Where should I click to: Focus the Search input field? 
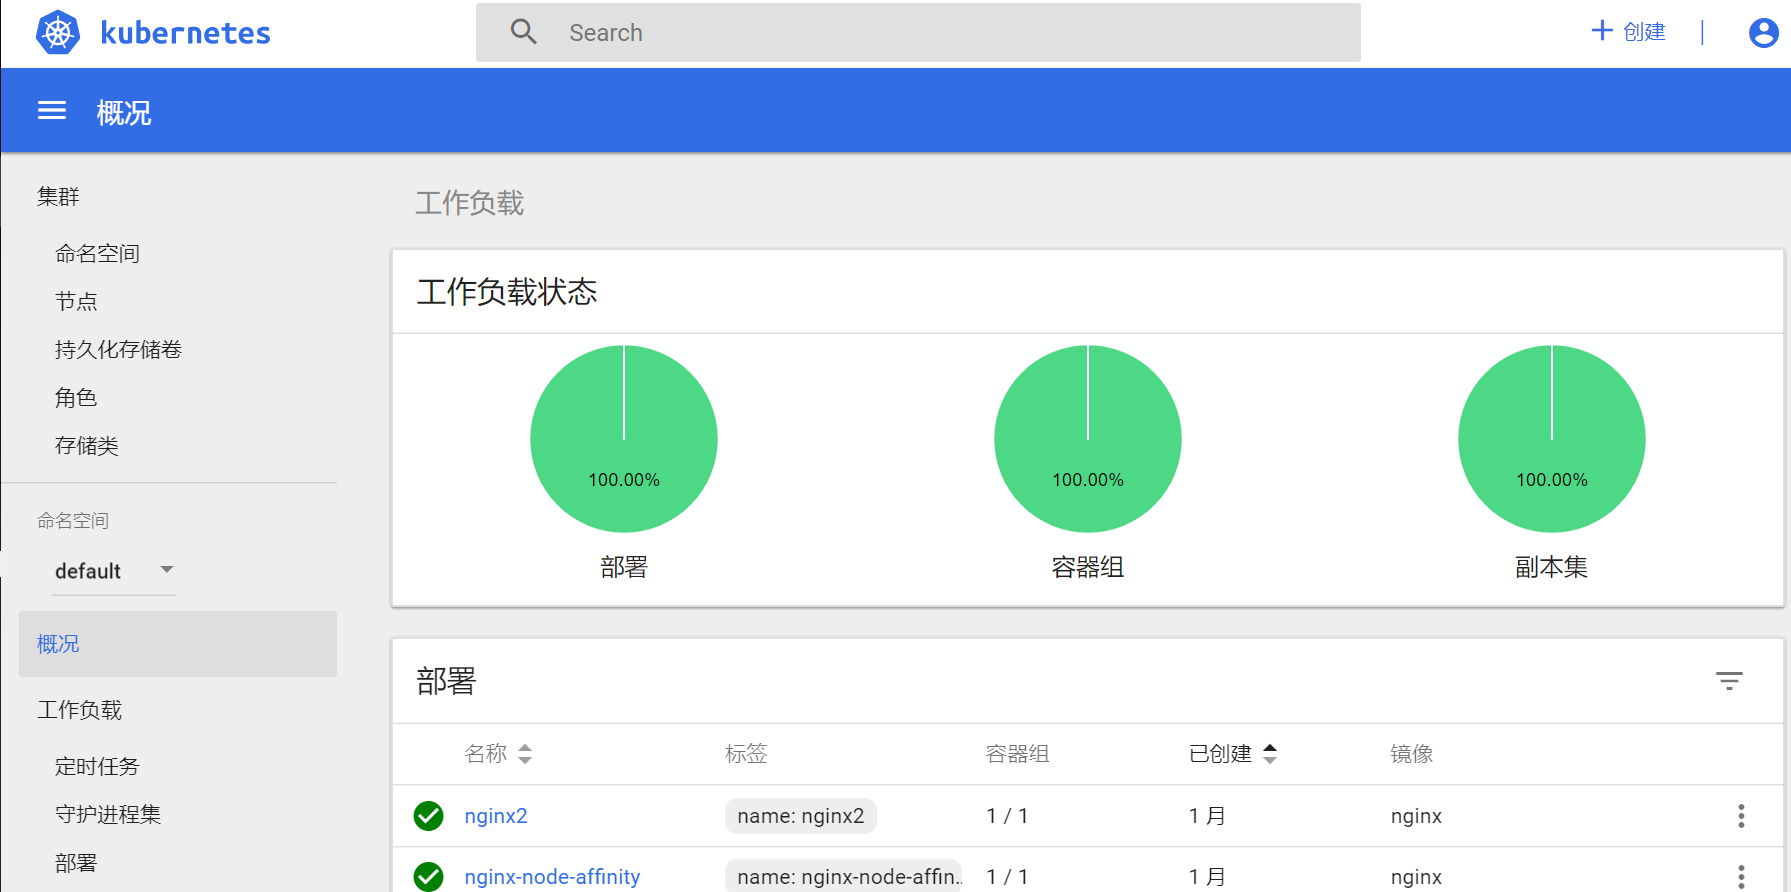[918, 32]
